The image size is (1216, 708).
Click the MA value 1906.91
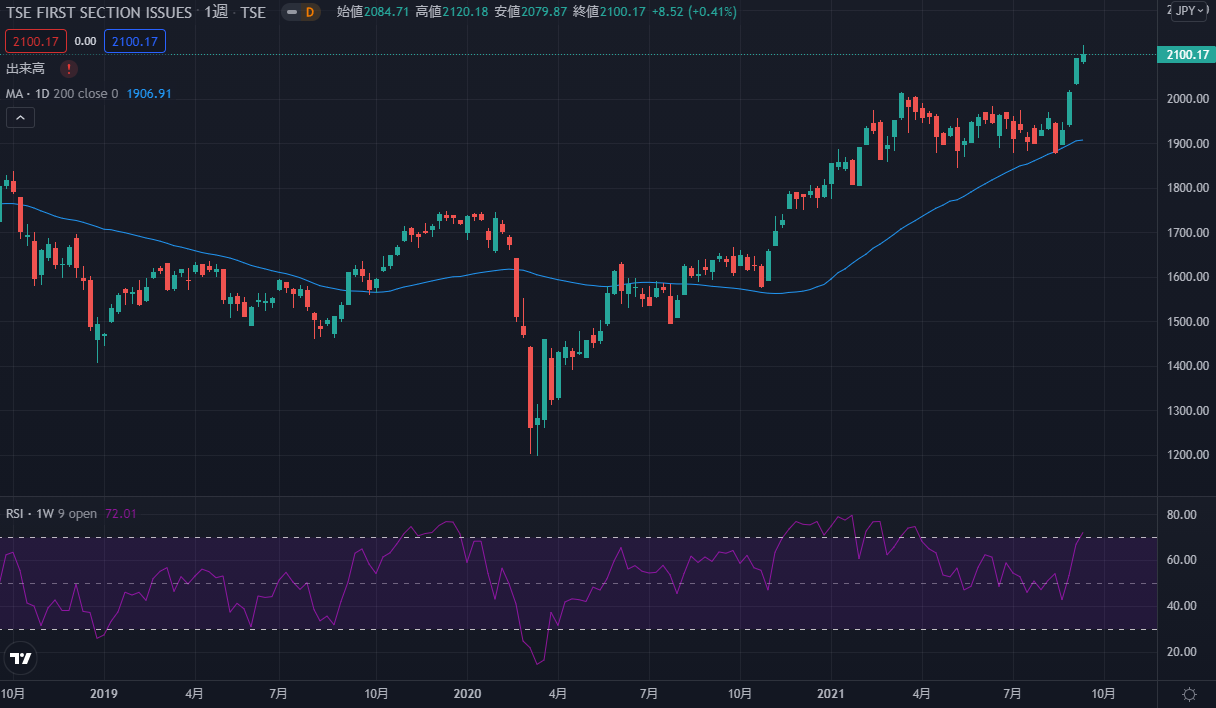click(x=150, y=94)
